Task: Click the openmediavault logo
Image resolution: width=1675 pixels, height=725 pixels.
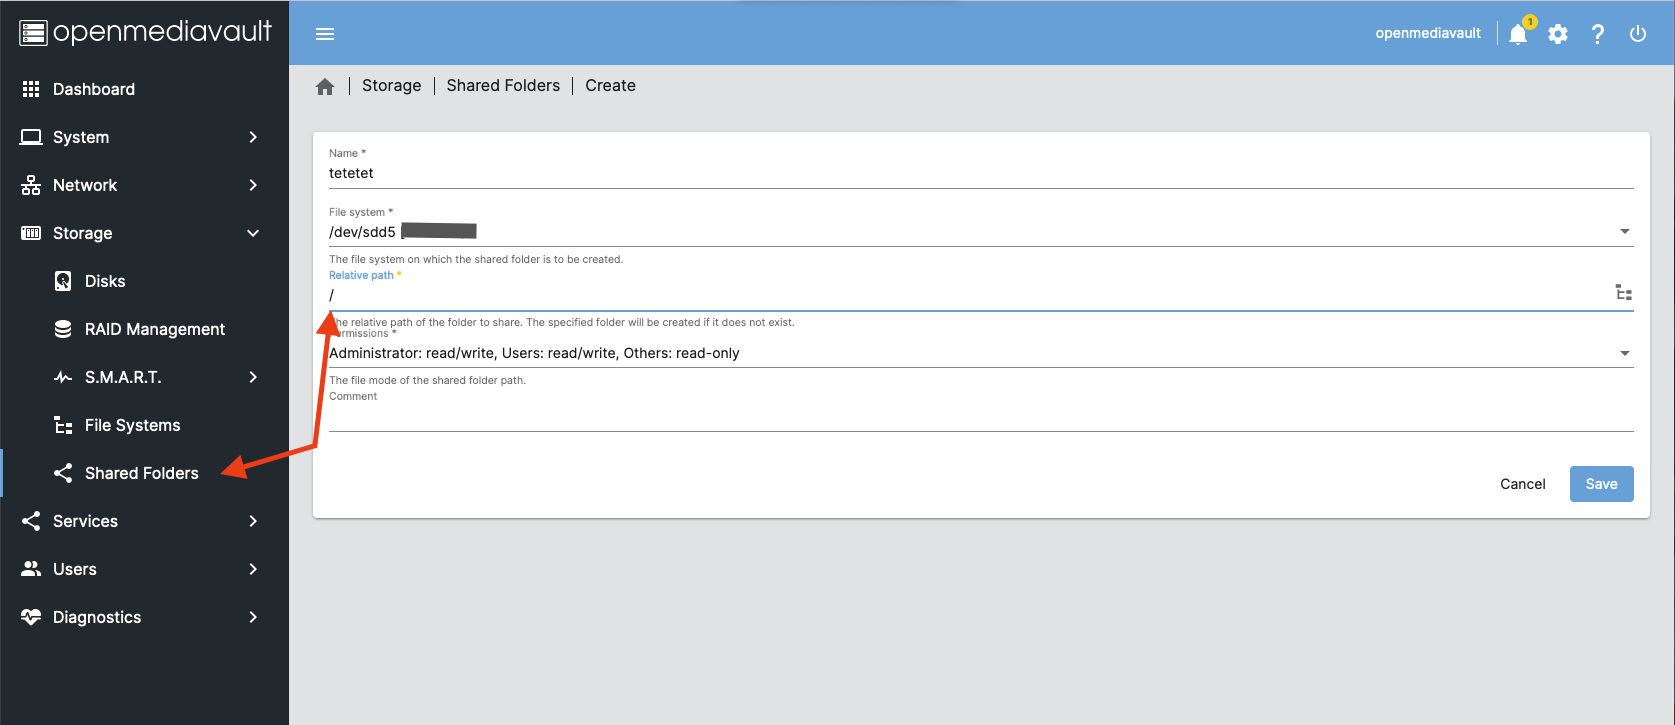Action: click(x=145, y=32)
